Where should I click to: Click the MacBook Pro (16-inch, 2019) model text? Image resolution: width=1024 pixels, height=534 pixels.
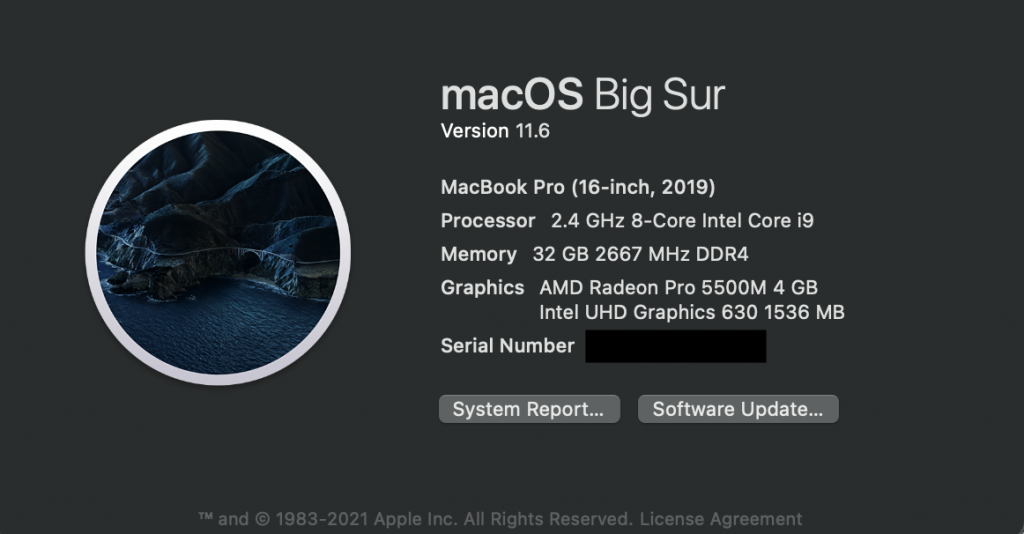click(x=578, y=187)
